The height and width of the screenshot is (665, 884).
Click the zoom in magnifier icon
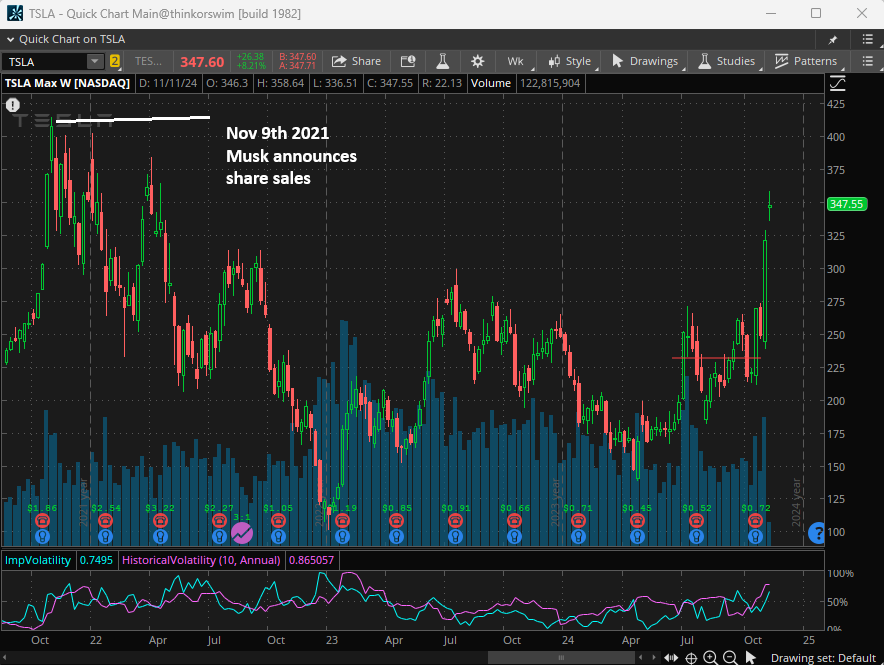(710, 658)
